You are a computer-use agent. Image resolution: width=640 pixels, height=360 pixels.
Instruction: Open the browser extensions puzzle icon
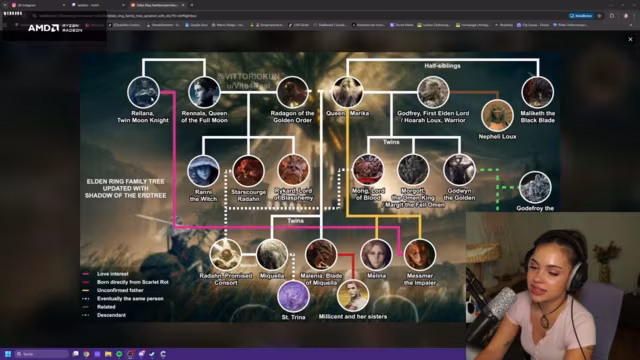[x=612, y=16]
